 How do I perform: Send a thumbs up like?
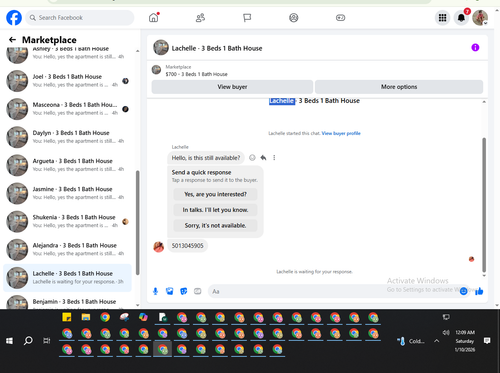pyautogui.click(x=479, y=291)
